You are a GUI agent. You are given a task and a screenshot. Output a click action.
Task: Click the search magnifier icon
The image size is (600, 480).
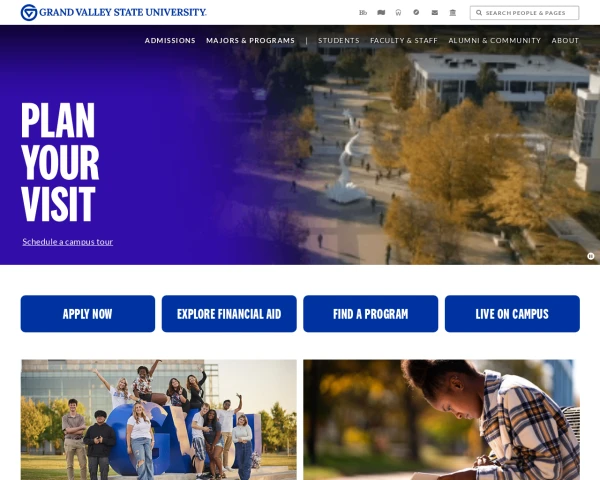coord(479,13)
